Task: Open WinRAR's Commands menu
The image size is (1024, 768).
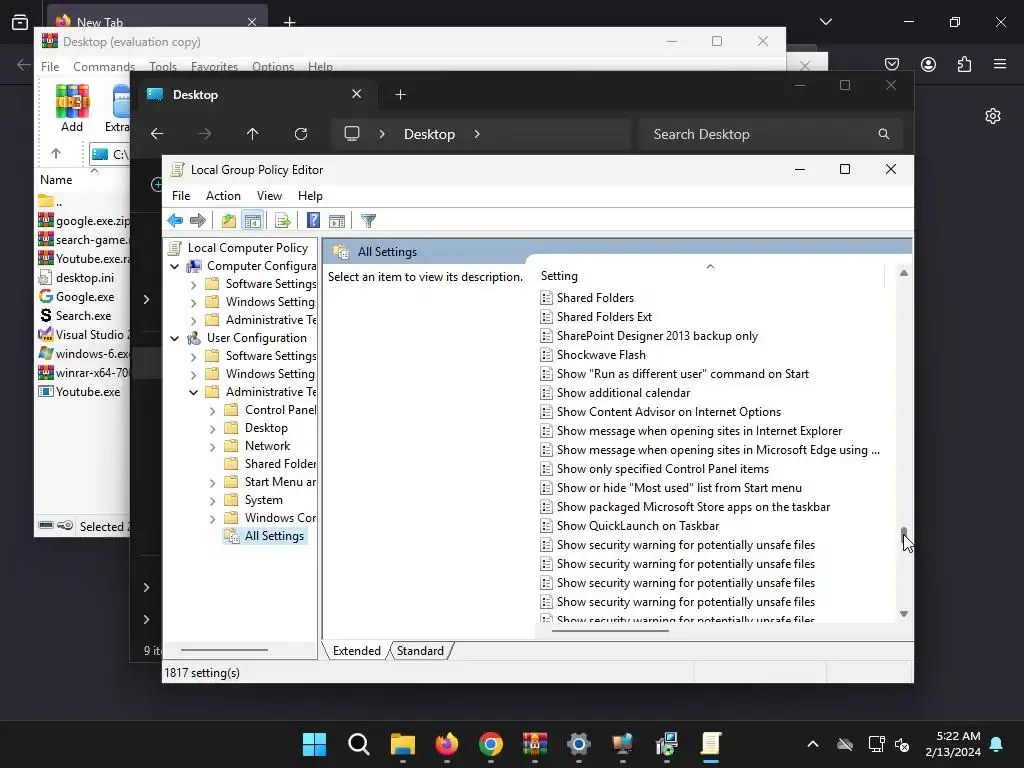Action: point(104,67)
